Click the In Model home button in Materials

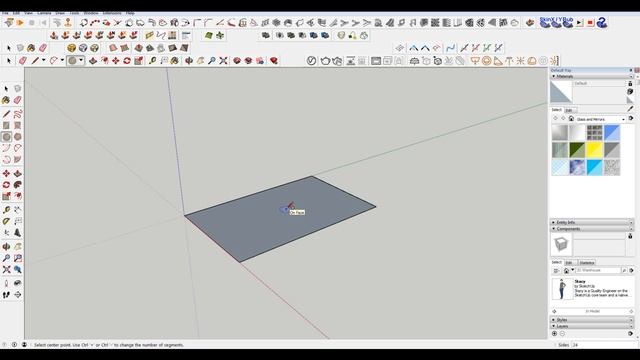tap(571, 119)
